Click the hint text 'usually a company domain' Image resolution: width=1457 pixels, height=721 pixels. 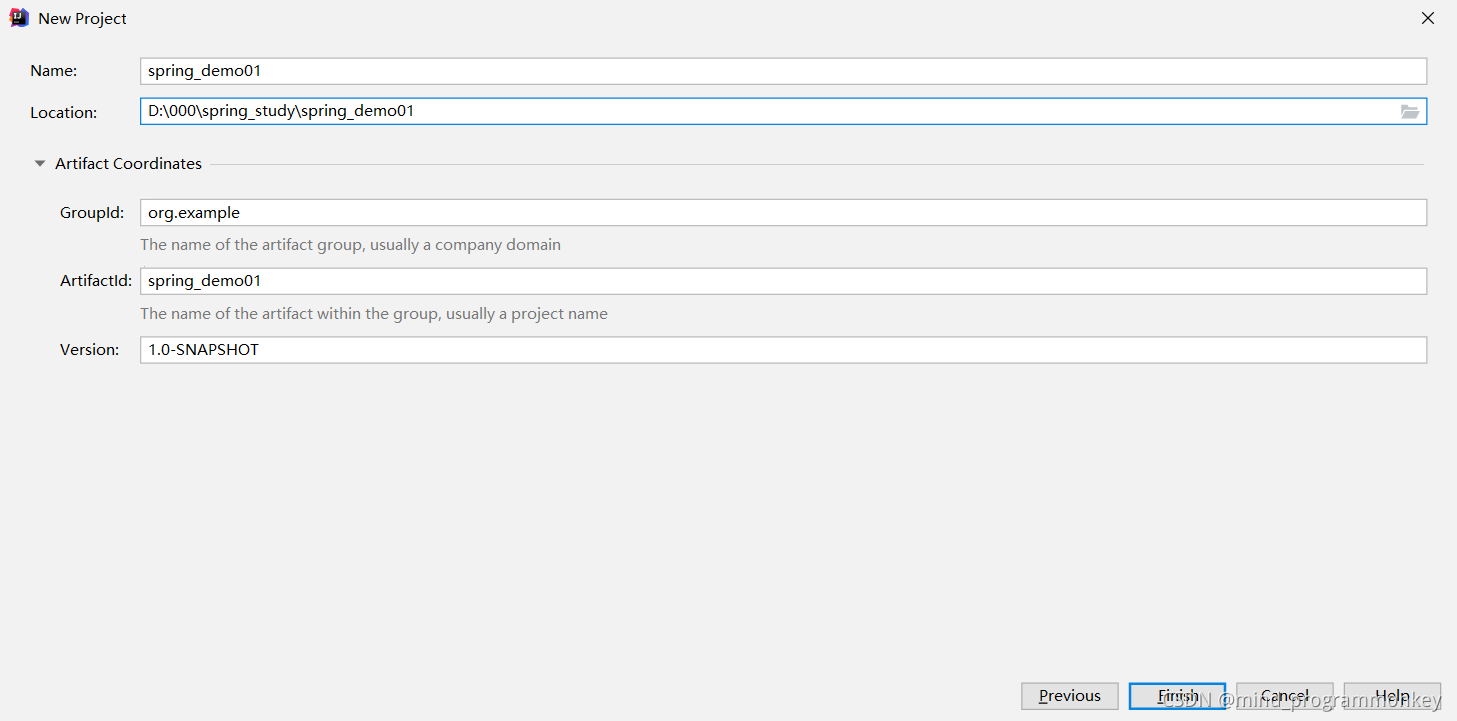click(x=466, y=245)
